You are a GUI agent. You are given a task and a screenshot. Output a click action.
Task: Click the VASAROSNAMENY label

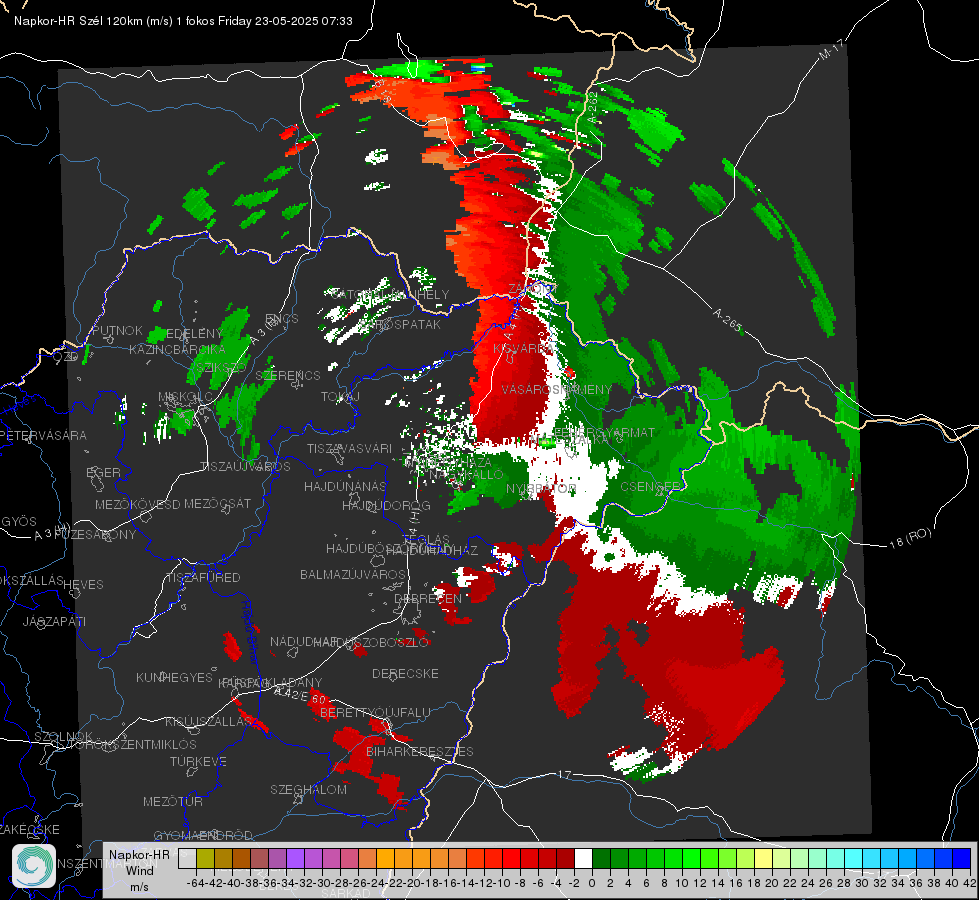point(557,389)
